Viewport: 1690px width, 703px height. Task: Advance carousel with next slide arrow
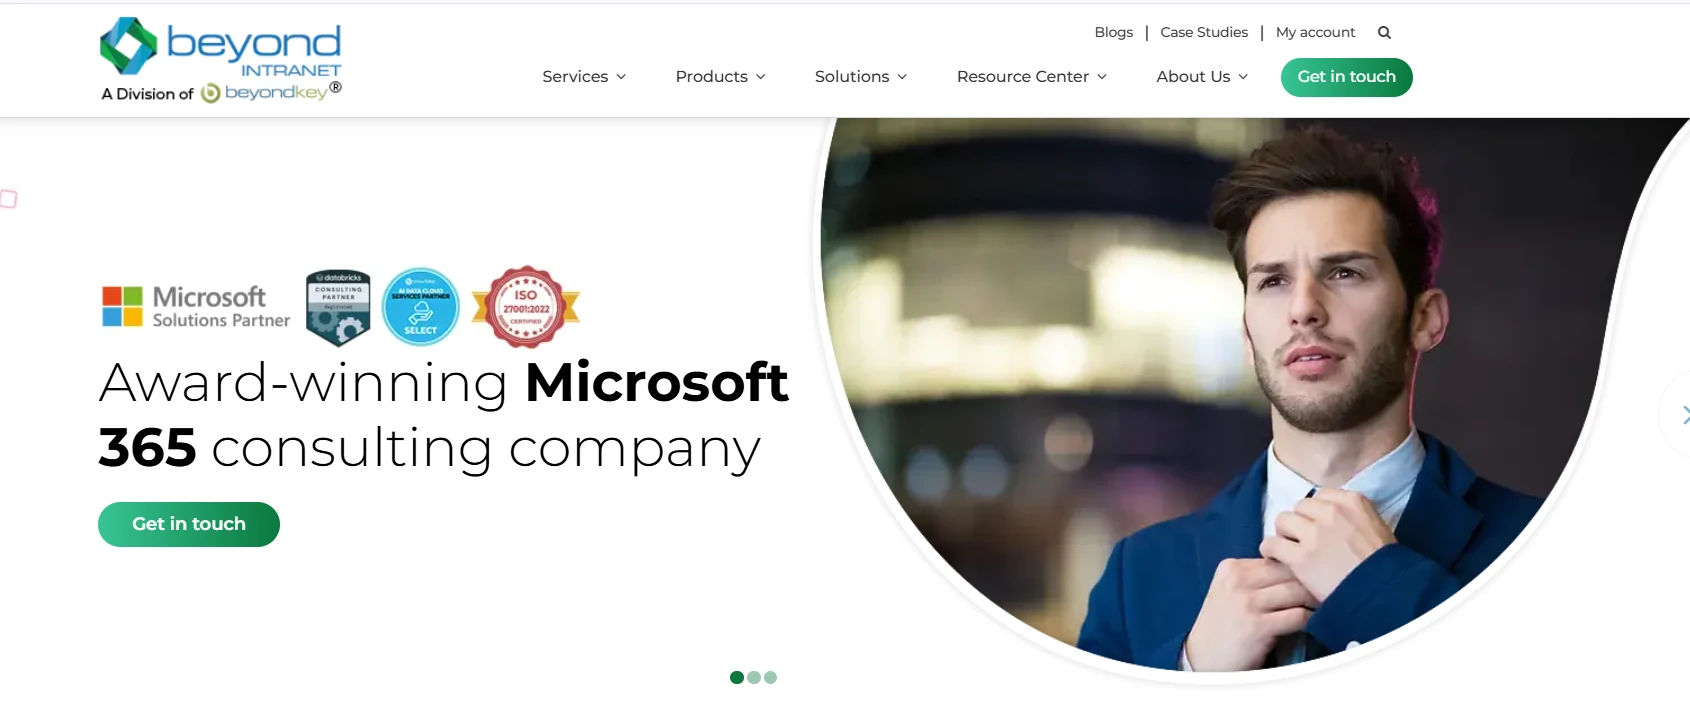click(x=1682, y=414)
